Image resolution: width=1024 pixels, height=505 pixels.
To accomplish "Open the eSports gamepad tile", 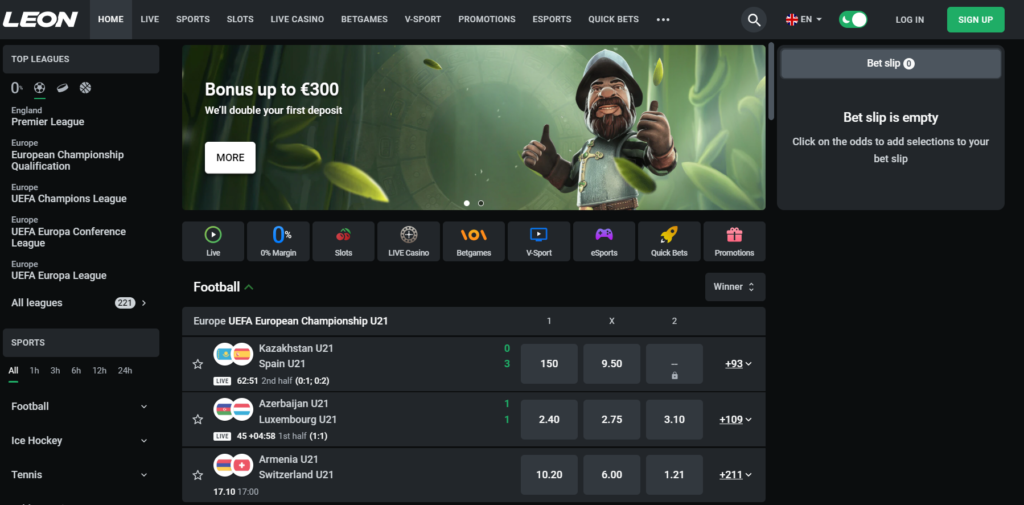I will click(604, 241).
